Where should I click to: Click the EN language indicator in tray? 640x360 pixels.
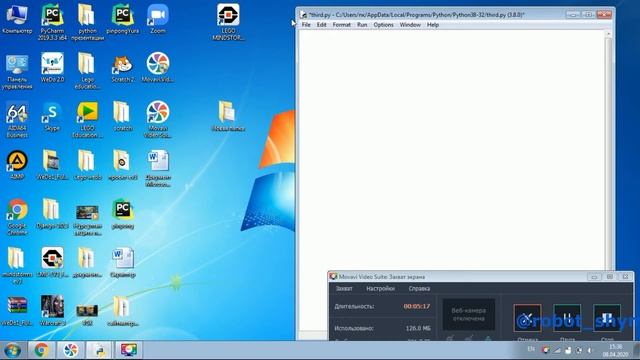[531, 349]
